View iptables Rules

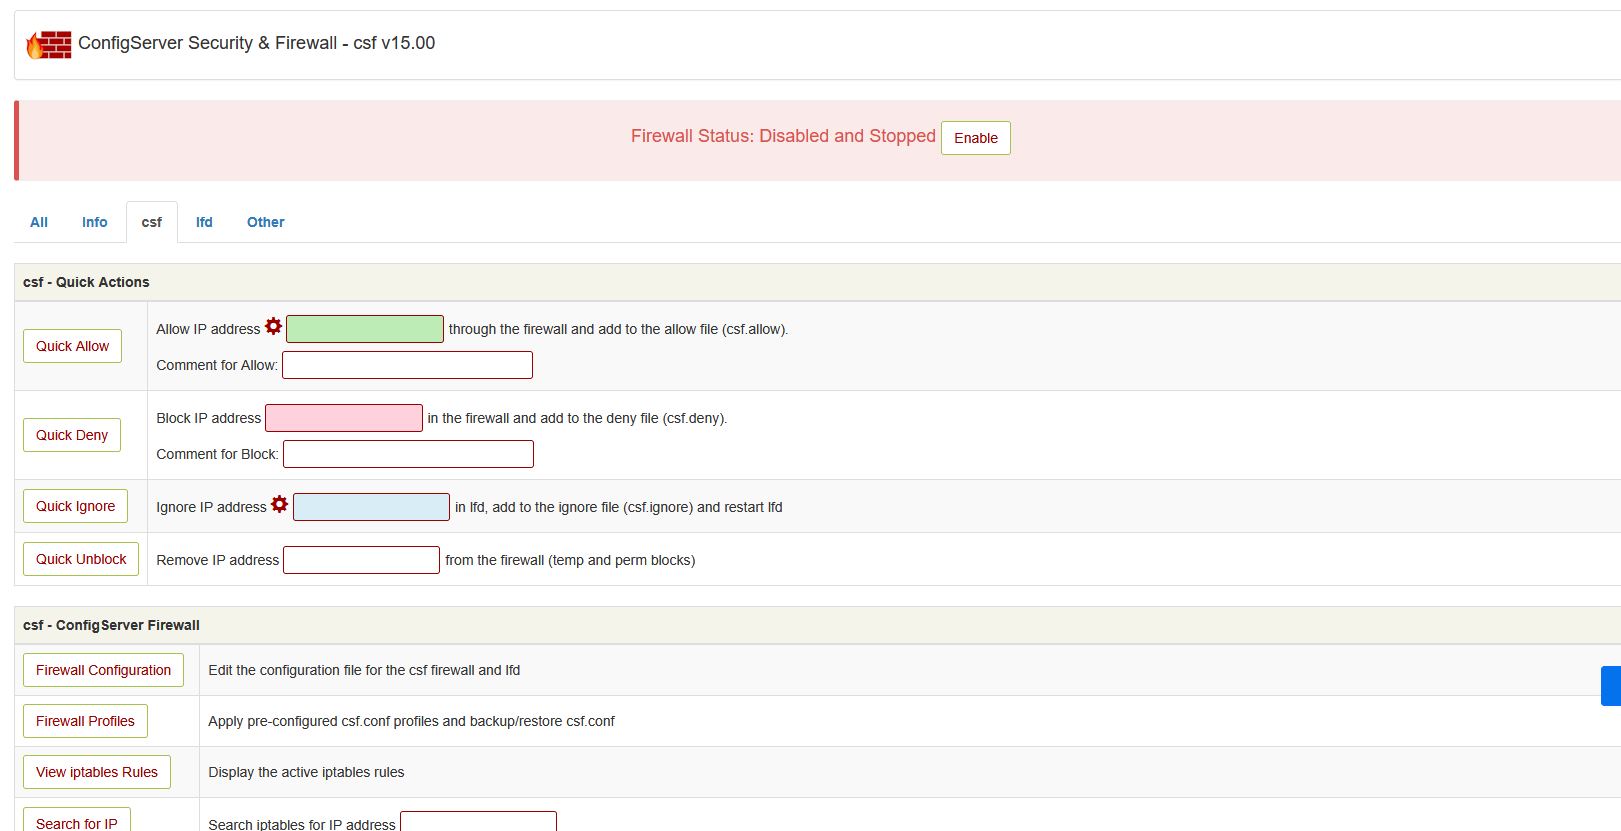(x=97, y=772)
